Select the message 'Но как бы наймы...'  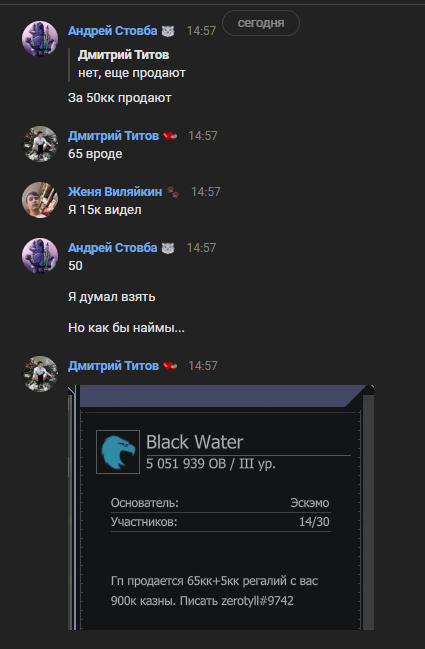tap(126, 328)
